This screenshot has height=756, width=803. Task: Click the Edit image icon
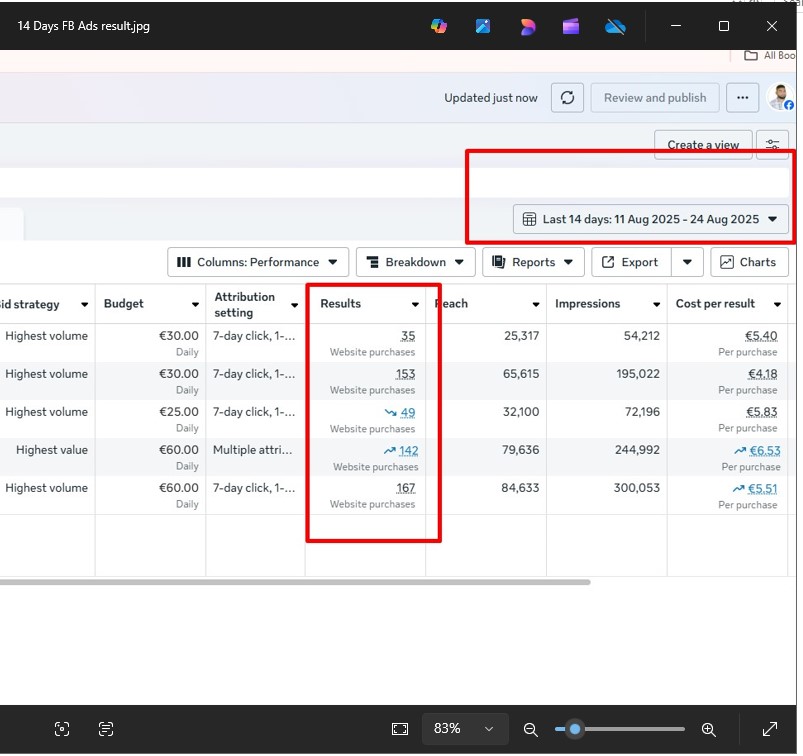pyautogui.click(x=483, y=26)
